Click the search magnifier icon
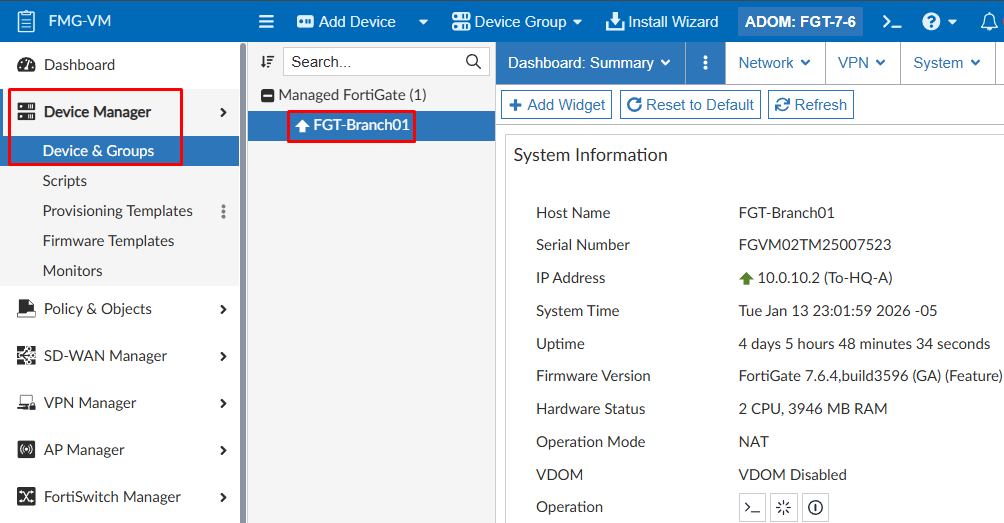Image resolution: width=1004 pixels, height=523 pixels. coord(473,61)
